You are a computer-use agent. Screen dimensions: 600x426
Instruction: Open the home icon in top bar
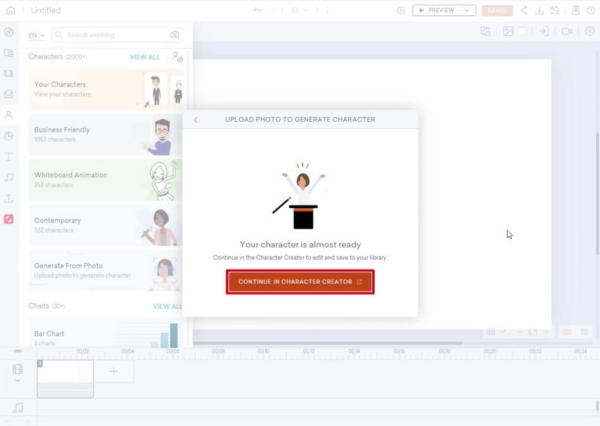point(10,10)
